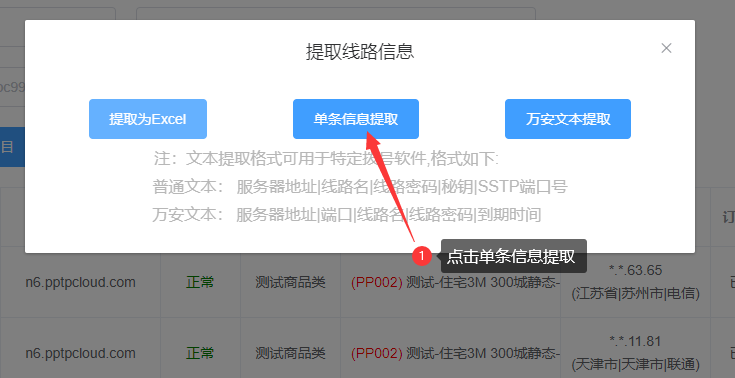Click the 单条信息提取 button
735x378 pixels.
click(356, 119)
